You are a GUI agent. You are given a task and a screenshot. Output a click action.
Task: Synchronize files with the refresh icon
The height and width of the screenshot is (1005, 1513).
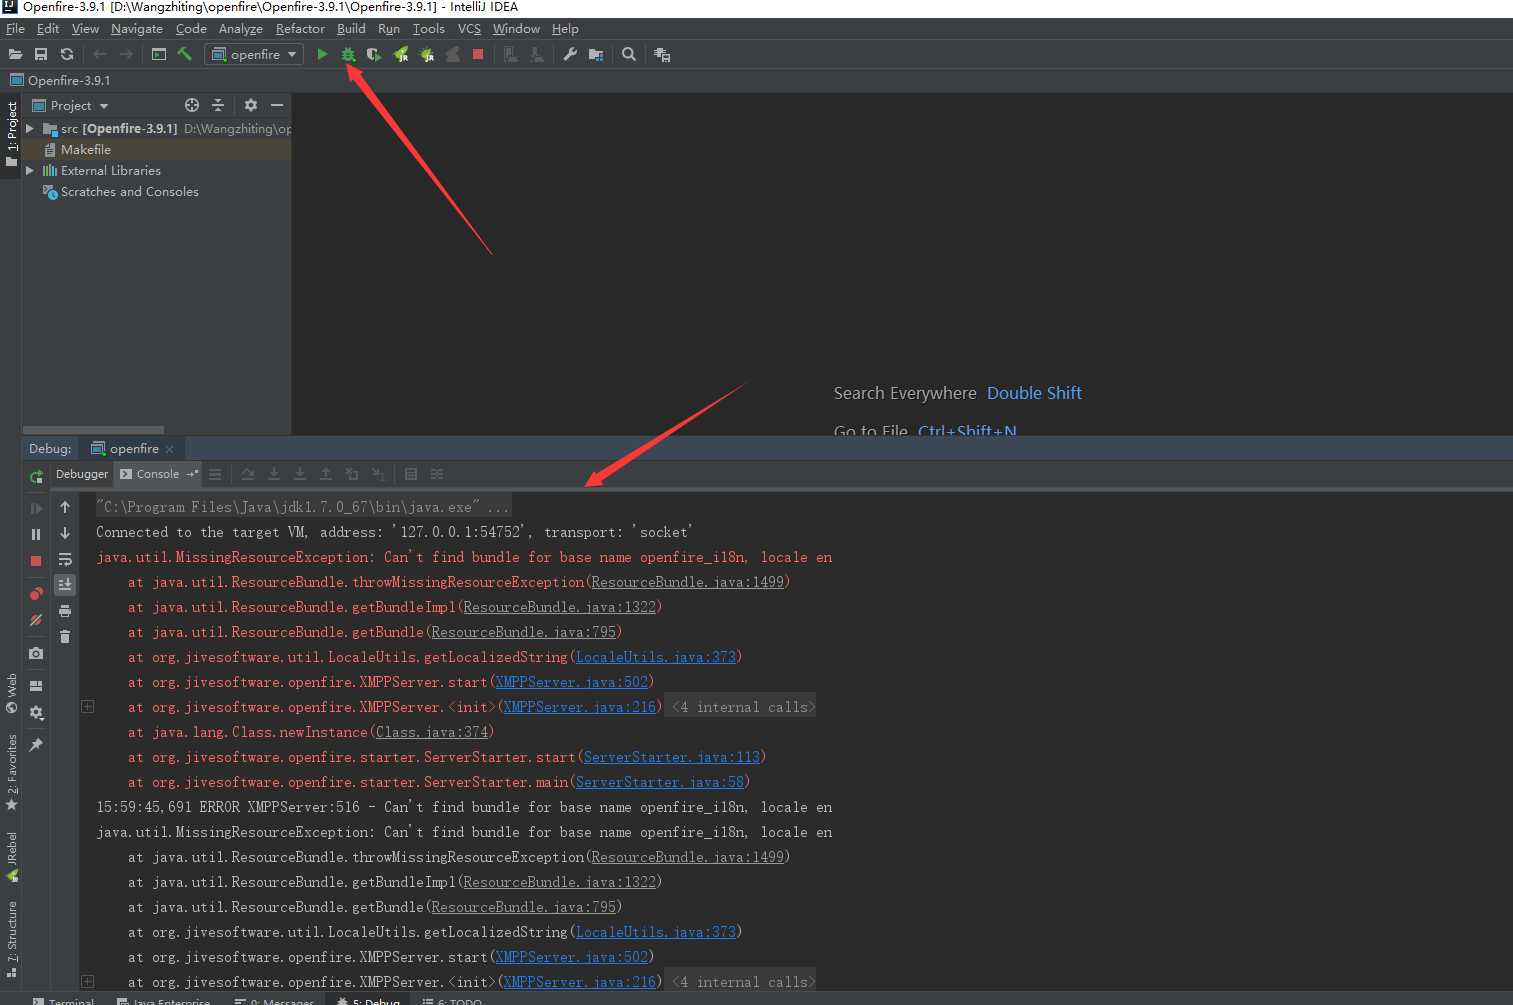click(x=67, y=54)
